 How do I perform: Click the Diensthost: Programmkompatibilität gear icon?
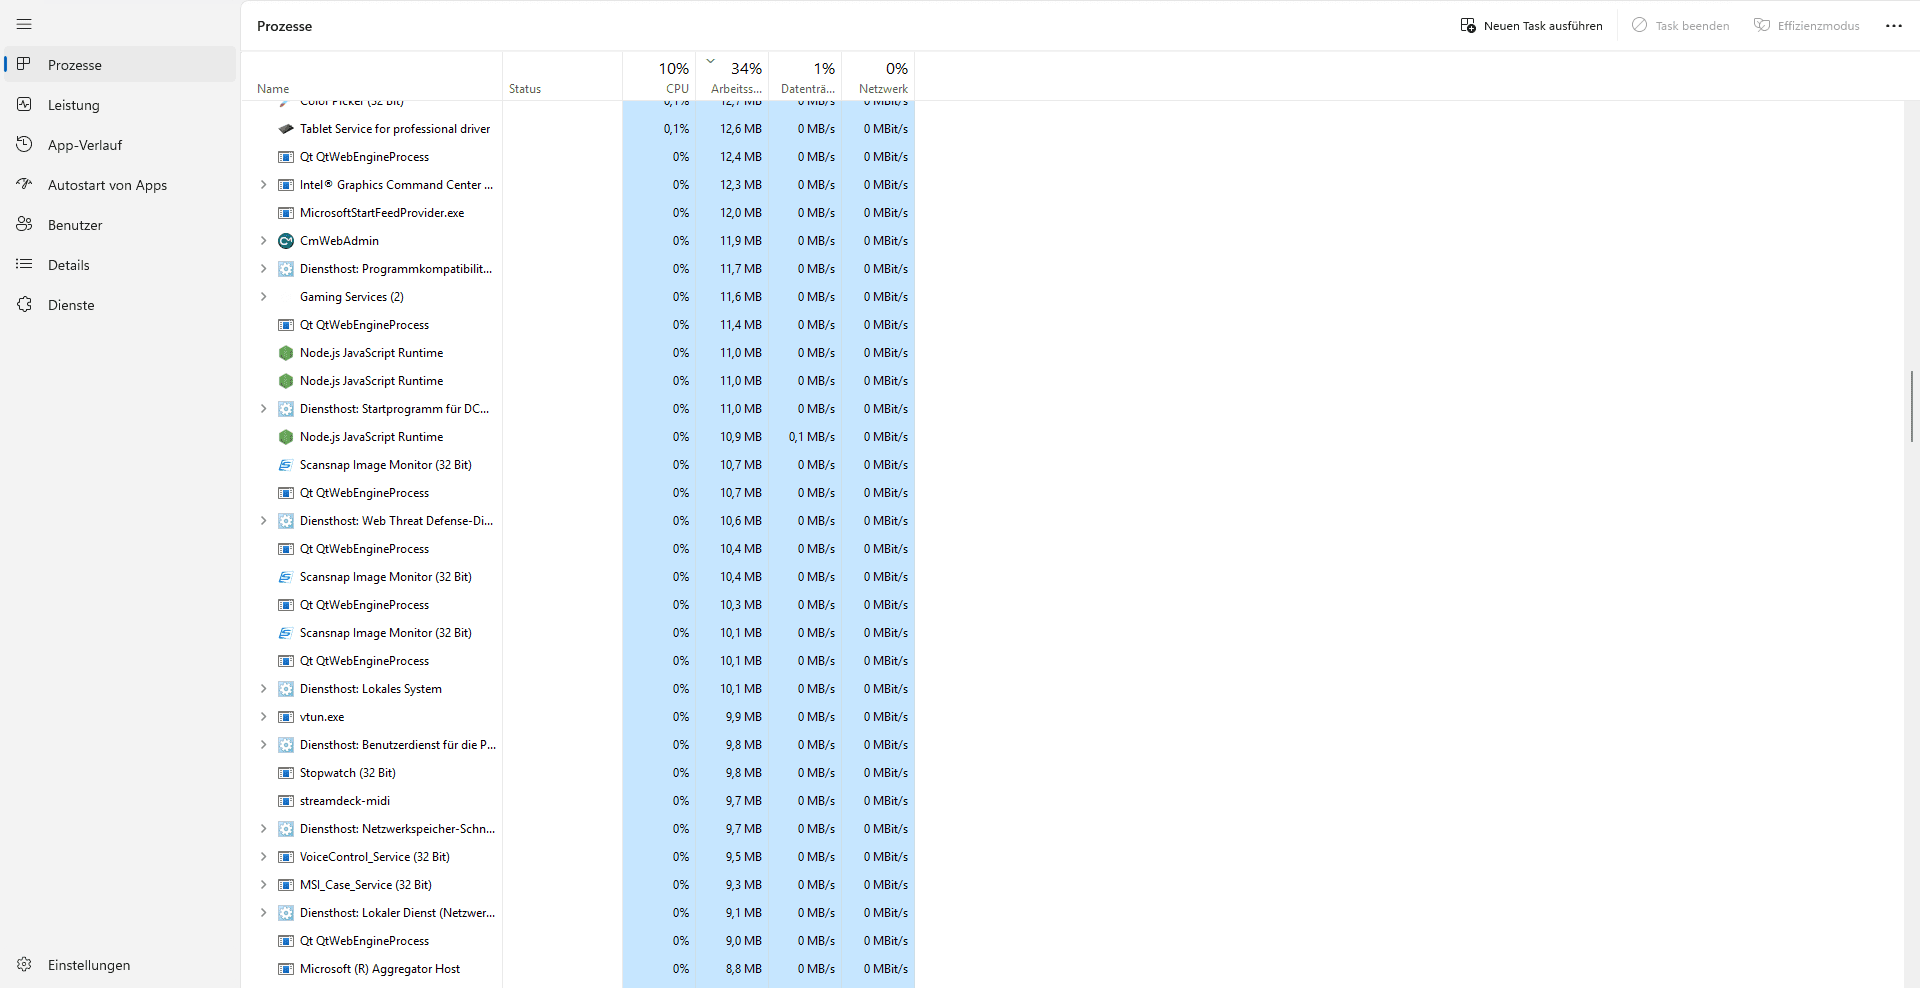pos(286,269)
